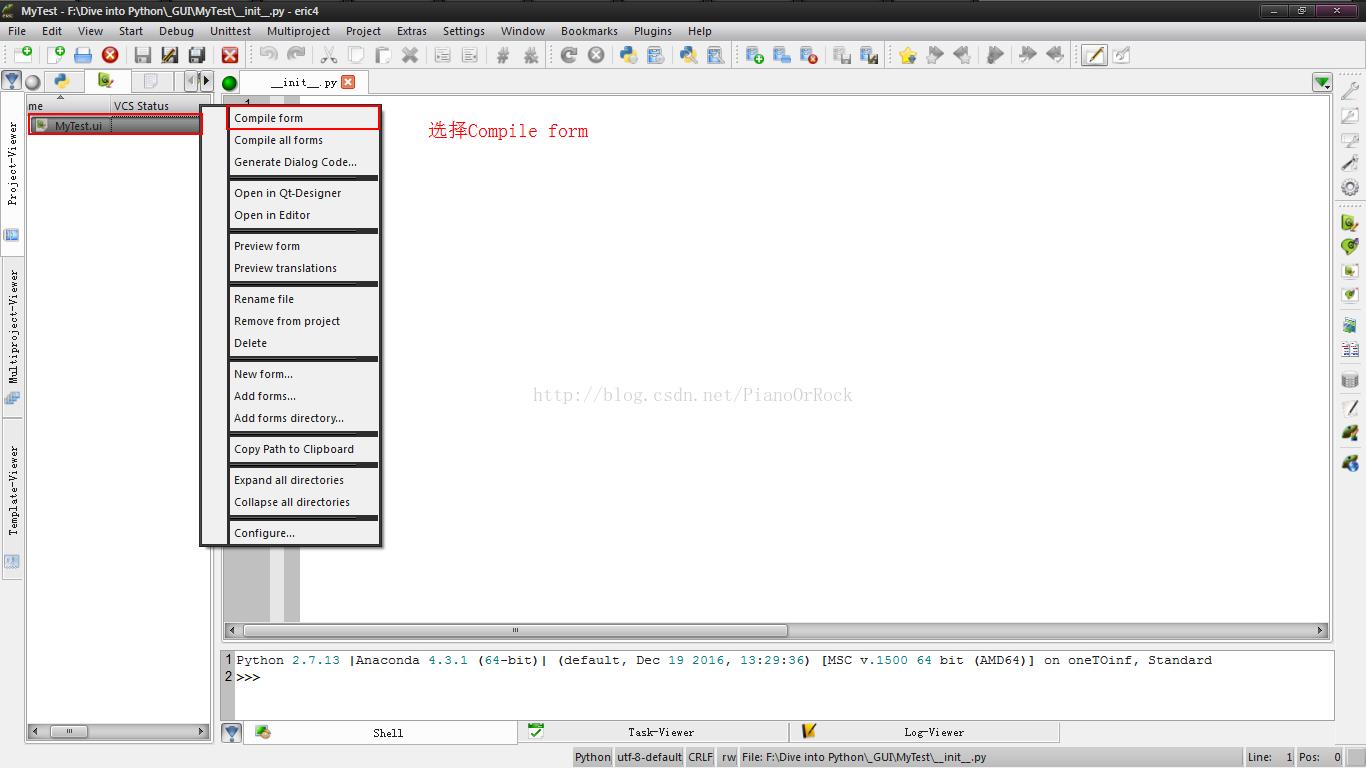This screenshot has width=1366, height=768.
Task: Click the globe web browser icon, right sidebar
Action: click(1350, 462)
